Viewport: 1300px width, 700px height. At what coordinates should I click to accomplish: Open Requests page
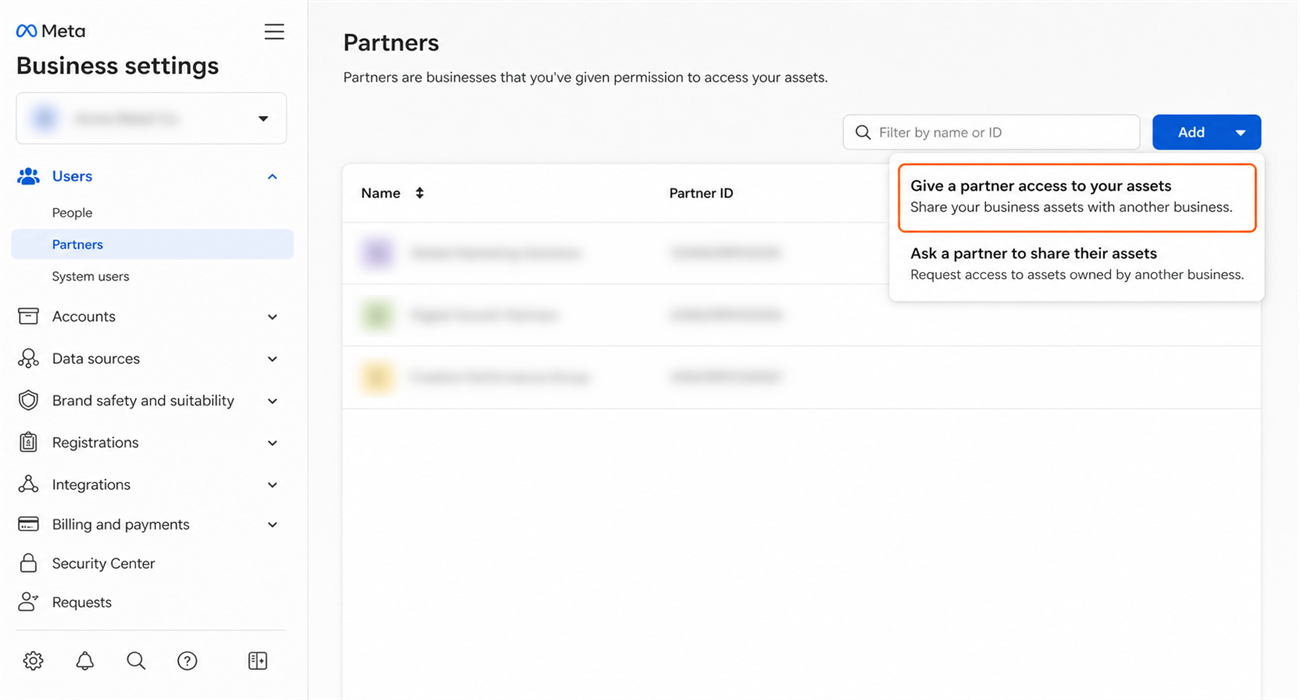pos(82,602)
